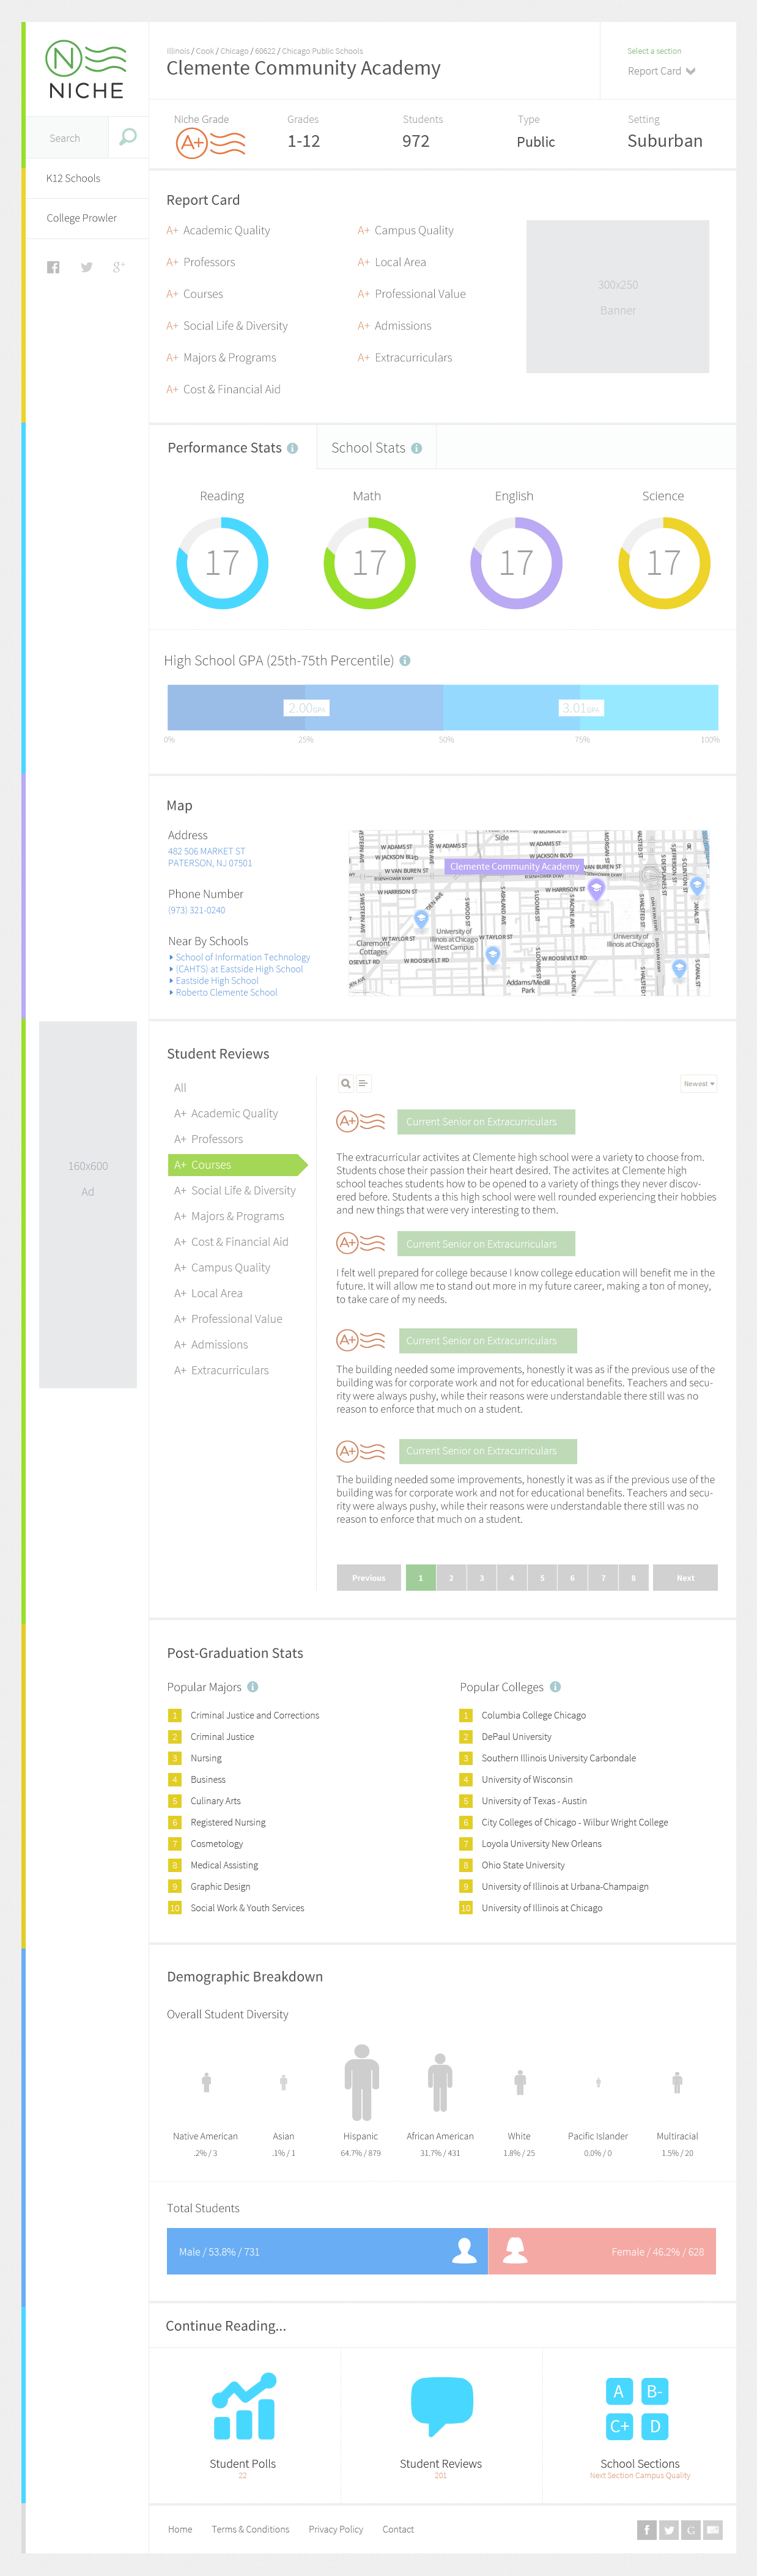
Task: Click the email icon in the footer
Action: click(712, 2529)
